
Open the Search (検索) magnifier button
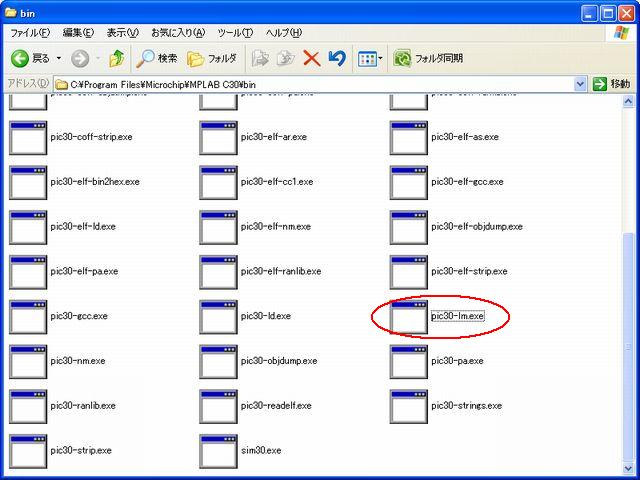[157, 59]
